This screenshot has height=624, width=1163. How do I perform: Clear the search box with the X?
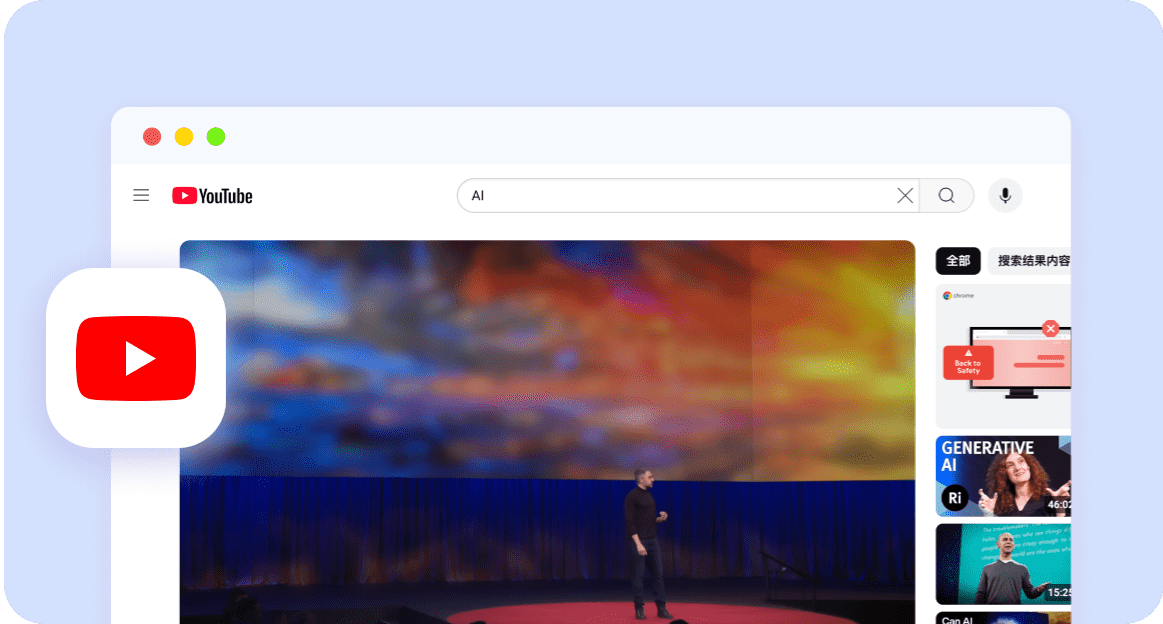pos(905,196)
